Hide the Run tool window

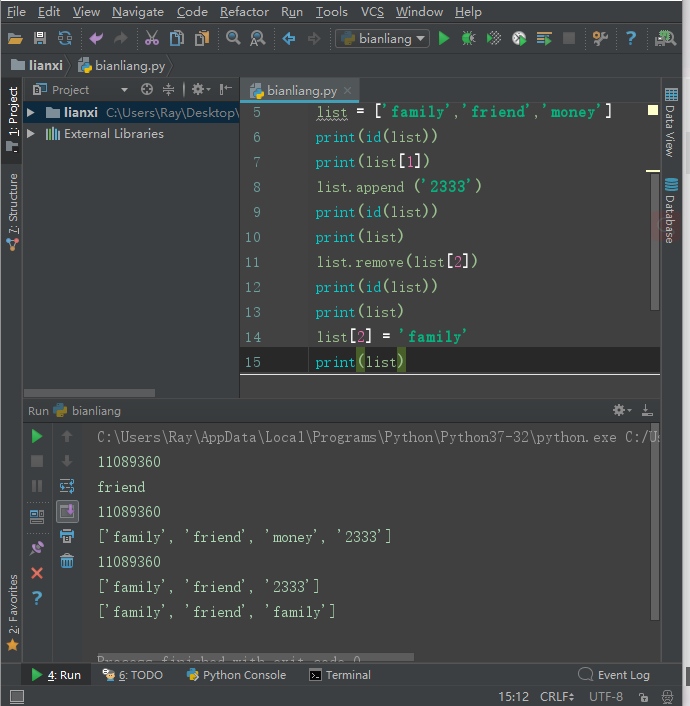click(647, 410)
